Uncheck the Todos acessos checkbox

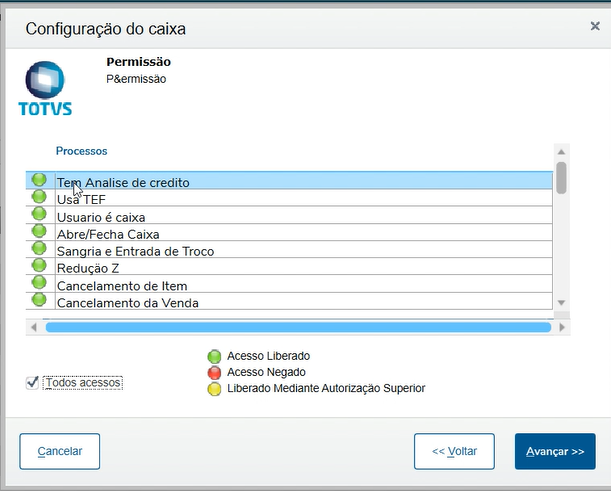(x=33, y=382)
